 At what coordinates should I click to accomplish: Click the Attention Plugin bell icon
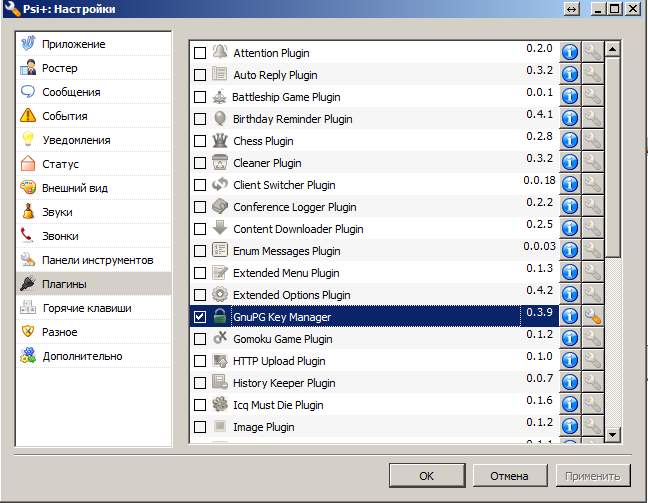(x=220, y=52)
